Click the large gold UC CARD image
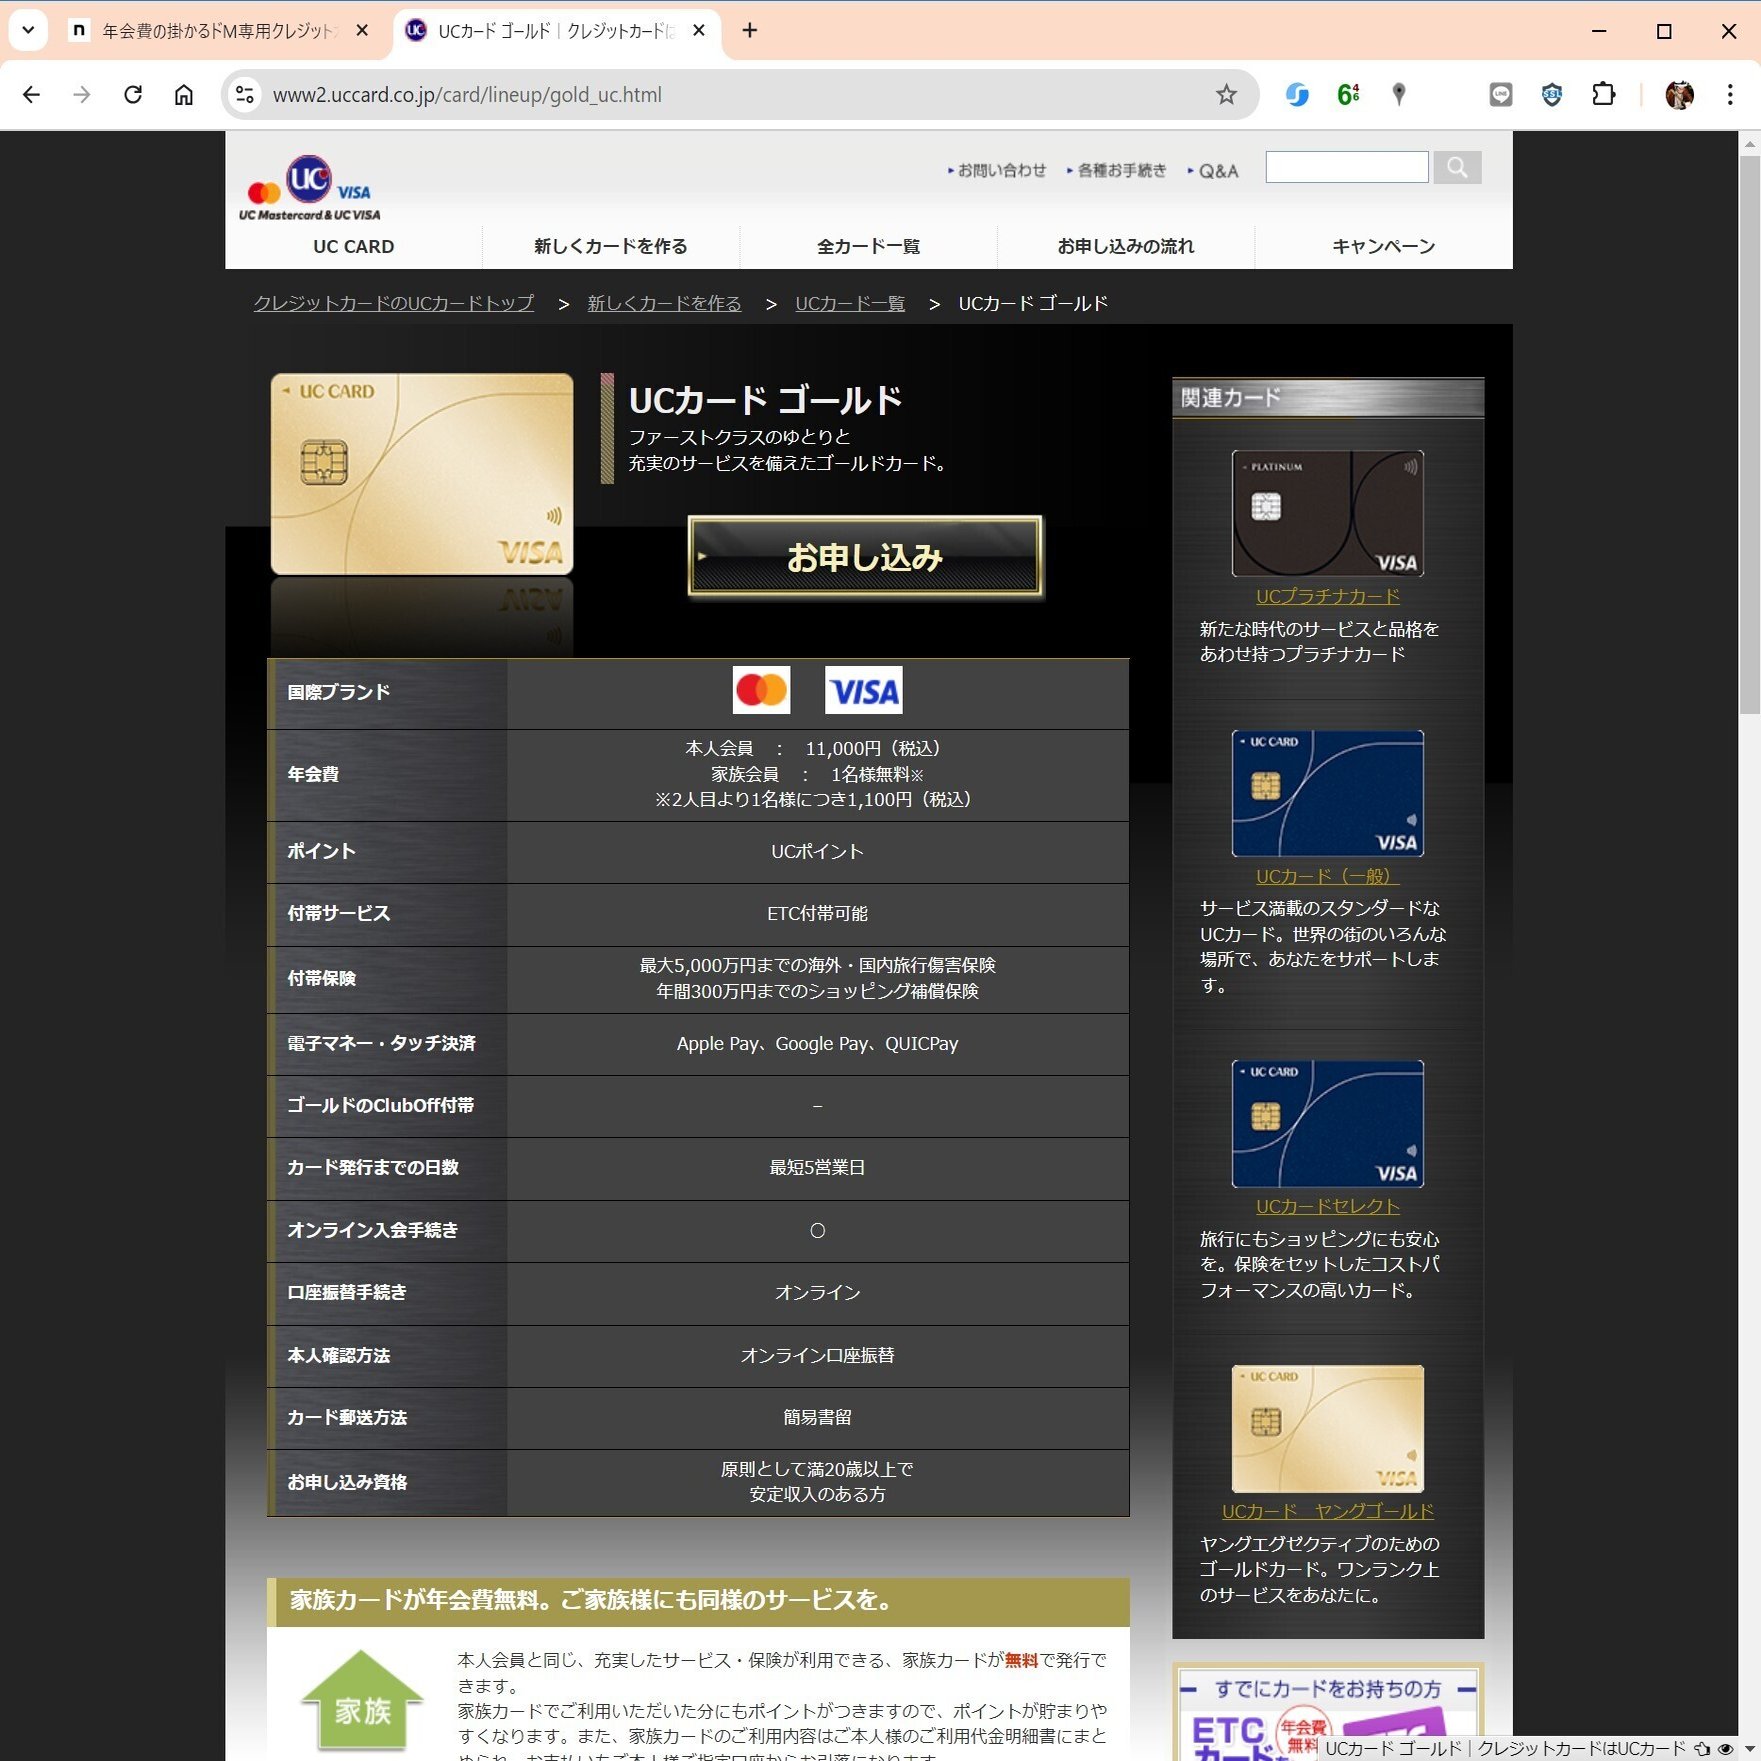 coord(422,474)
